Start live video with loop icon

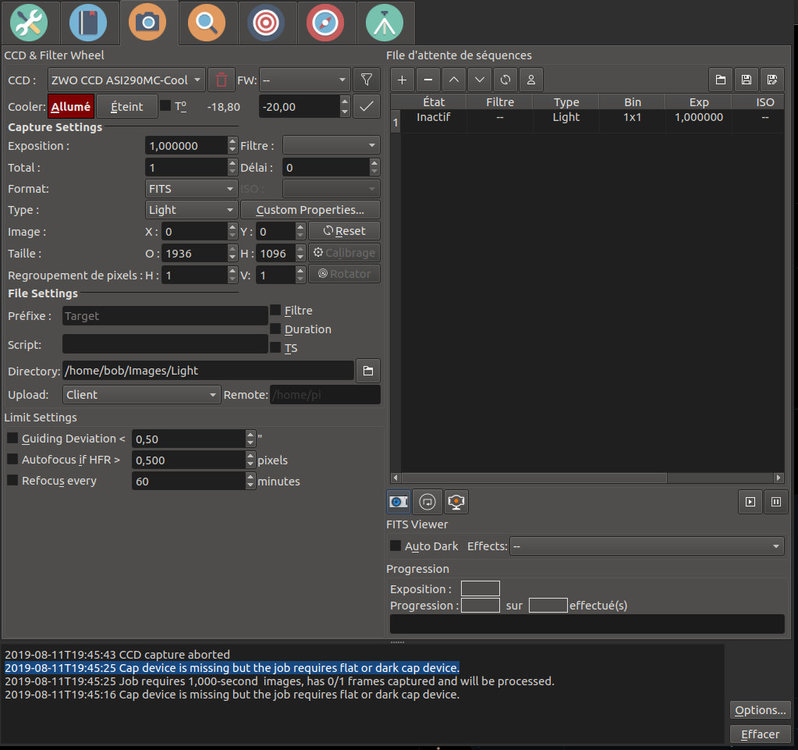pos(428,502)
